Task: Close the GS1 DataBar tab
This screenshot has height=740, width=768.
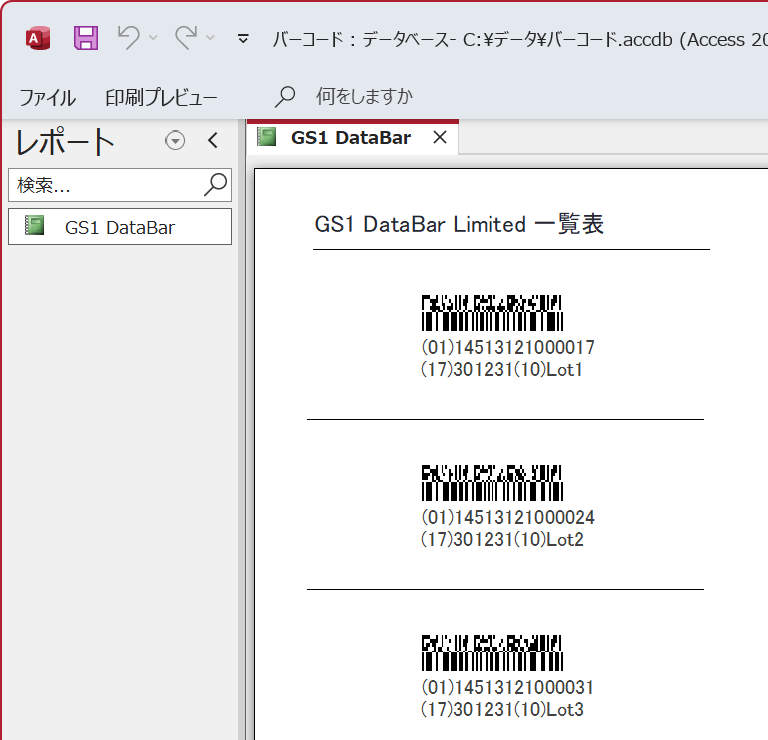Action: click(x=440, y=137)
